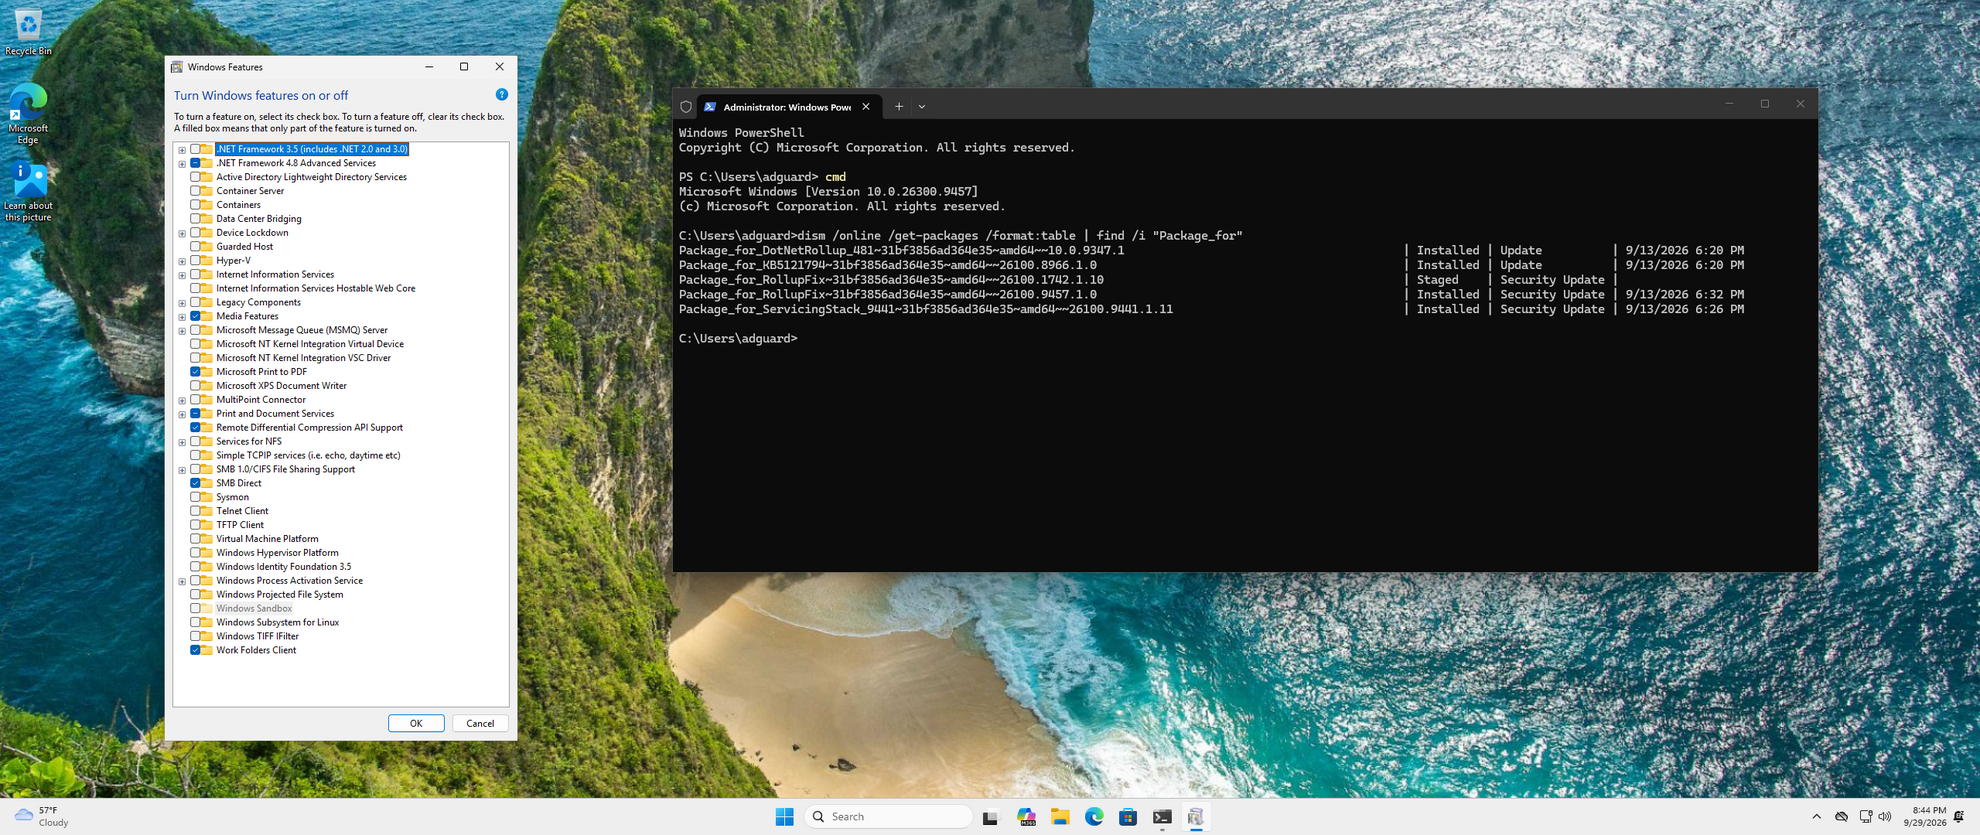
Task: Enable the Telnet Client checkbox
Action: coord(195,511)
